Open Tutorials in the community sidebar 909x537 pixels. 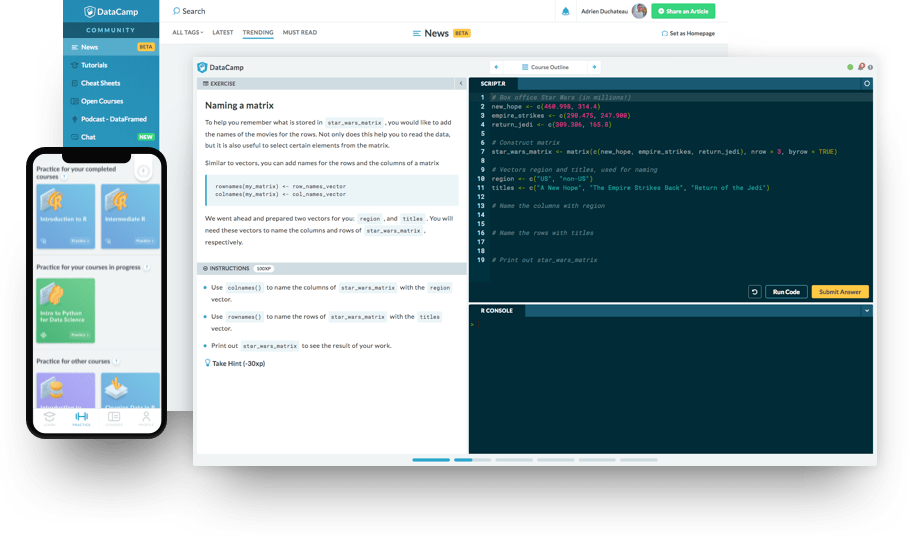[x=111, y=65]
